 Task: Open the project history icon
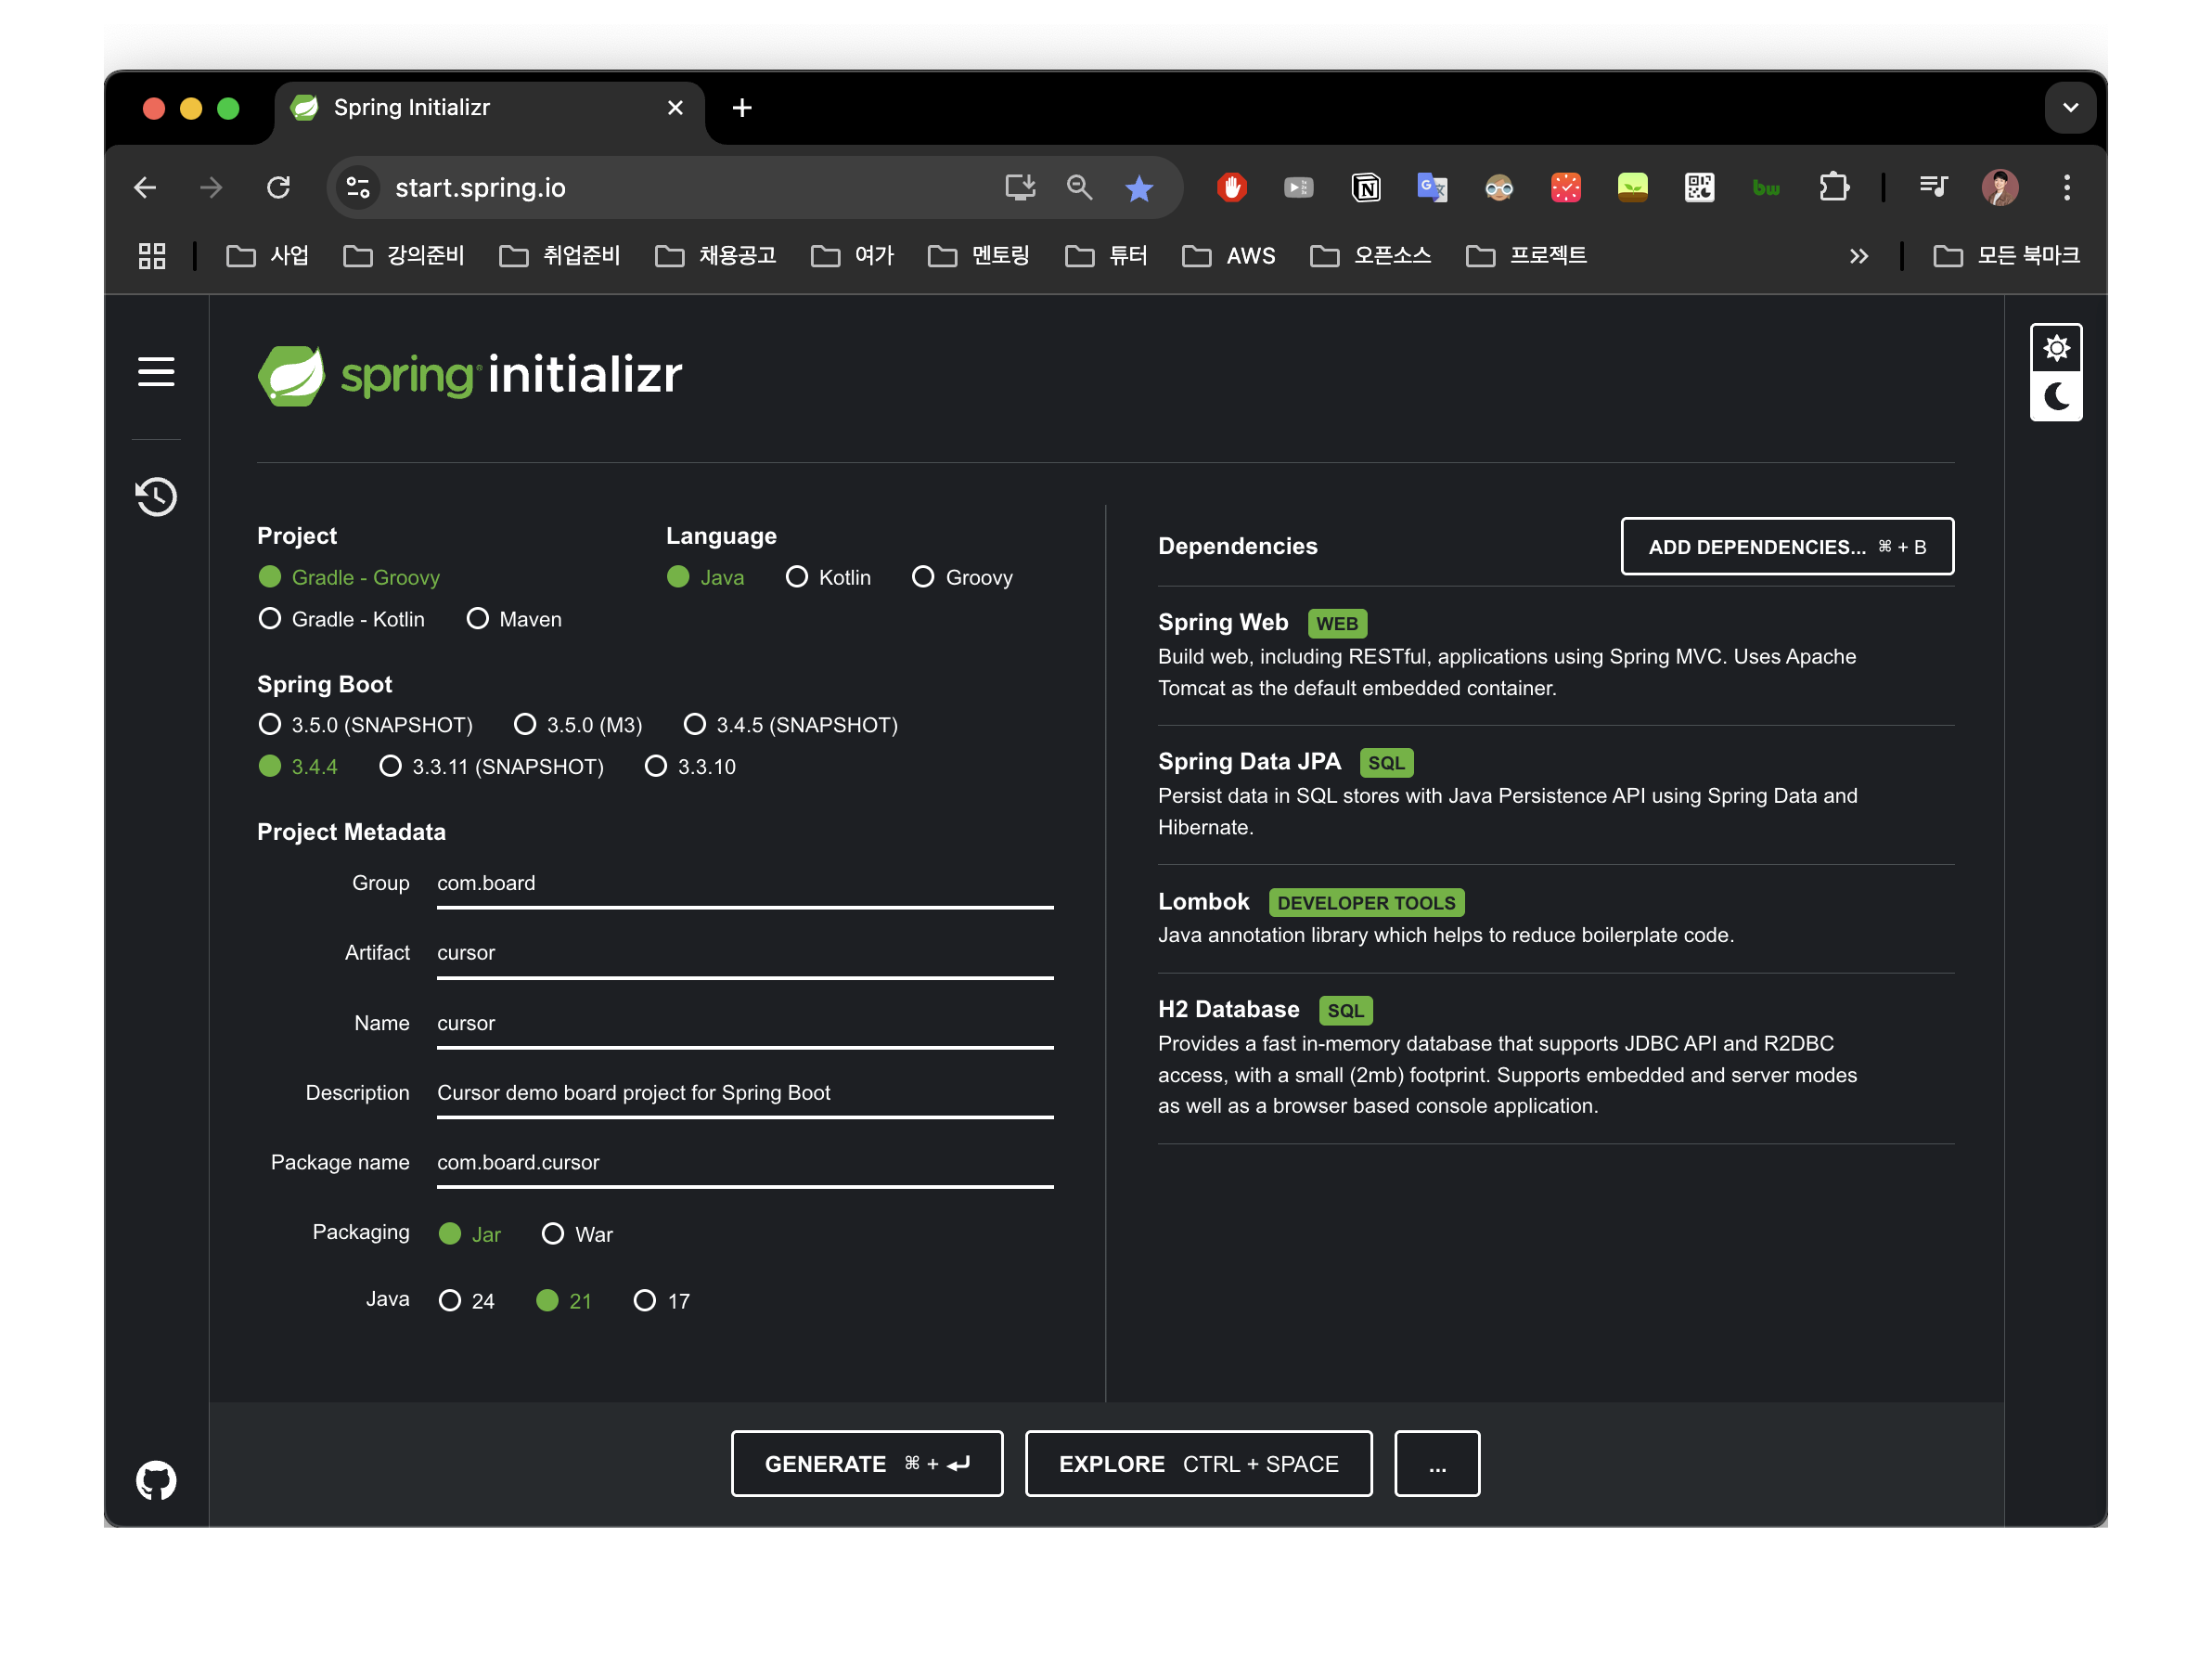pyautogui.click(x=156, y=497)
